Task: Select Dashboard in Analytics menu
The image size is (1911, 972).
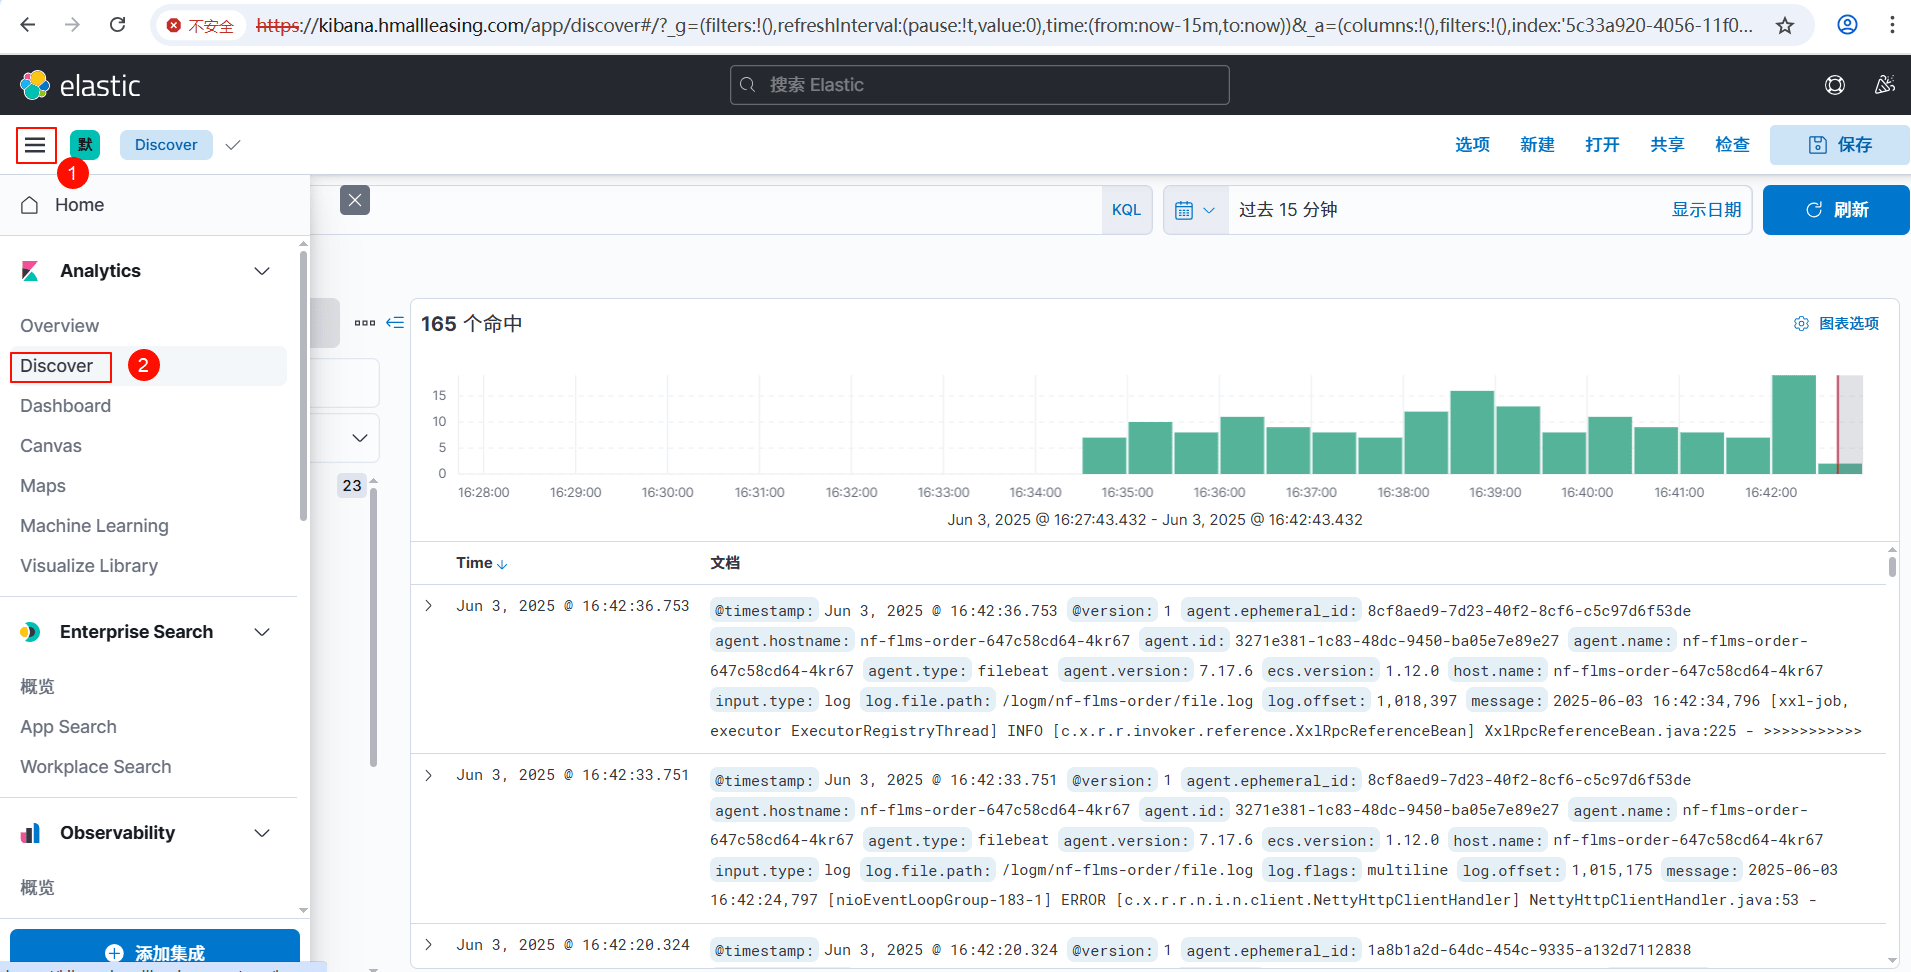Action: tap(65, 406)
